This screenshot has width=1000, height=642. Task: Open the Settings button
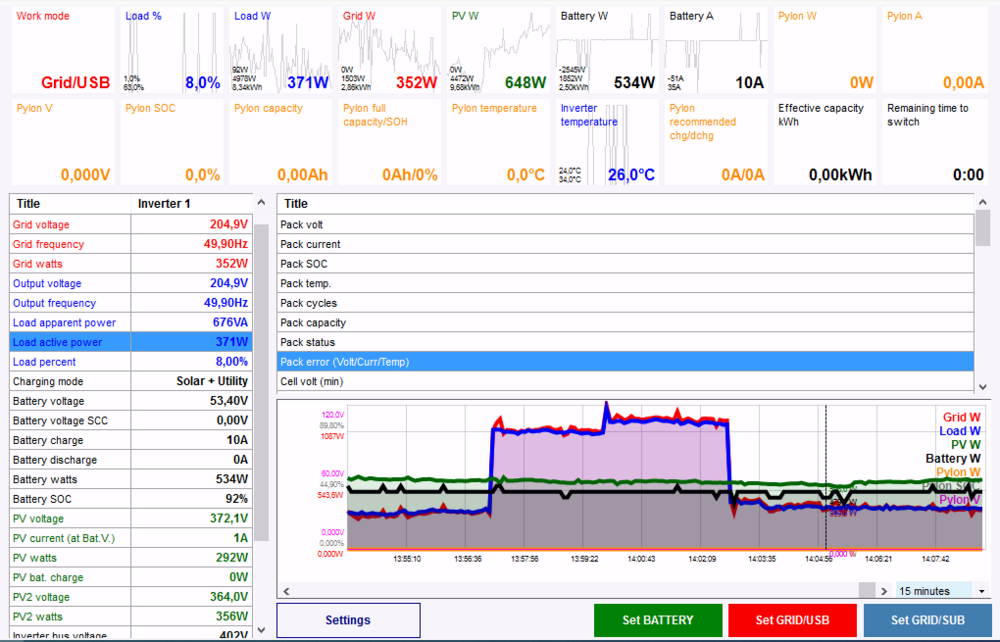tap(348, 620)
